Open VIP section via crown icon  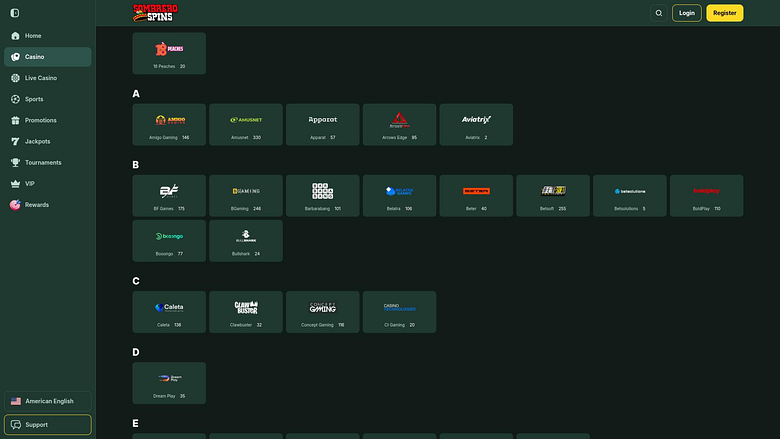pos(15,183)
